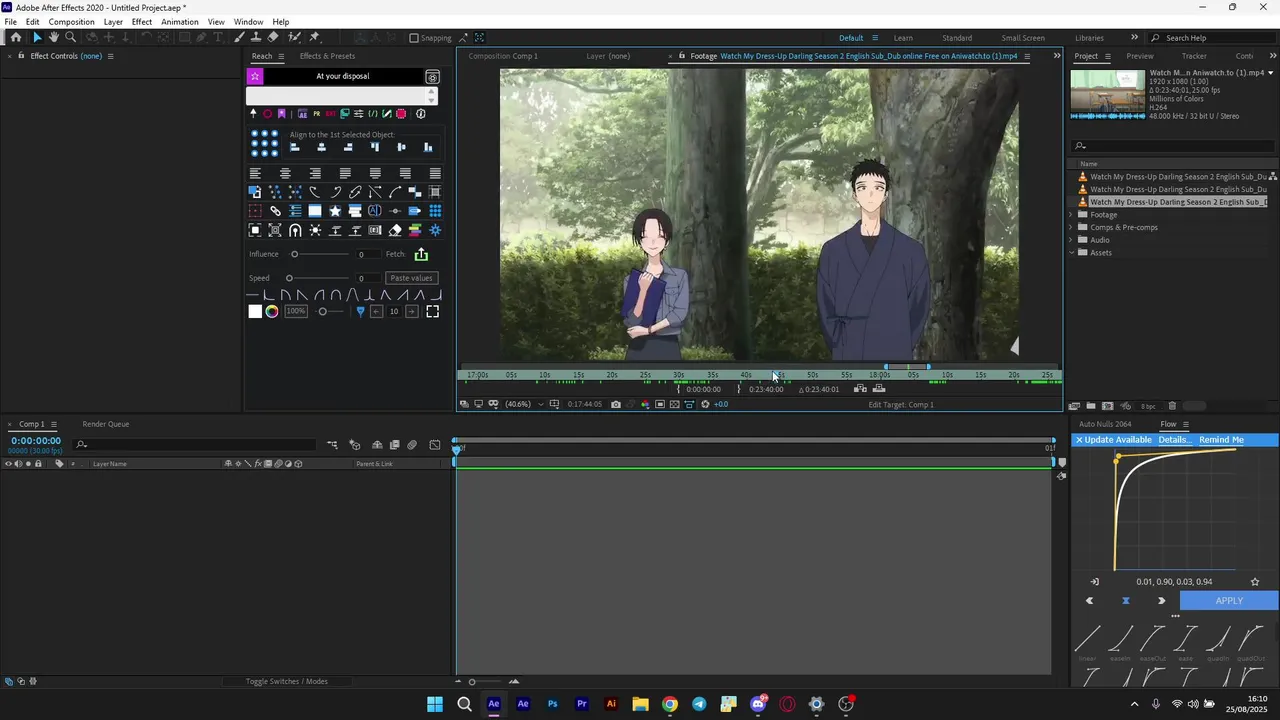Click Paste values button in Reach

click(411, 278)
